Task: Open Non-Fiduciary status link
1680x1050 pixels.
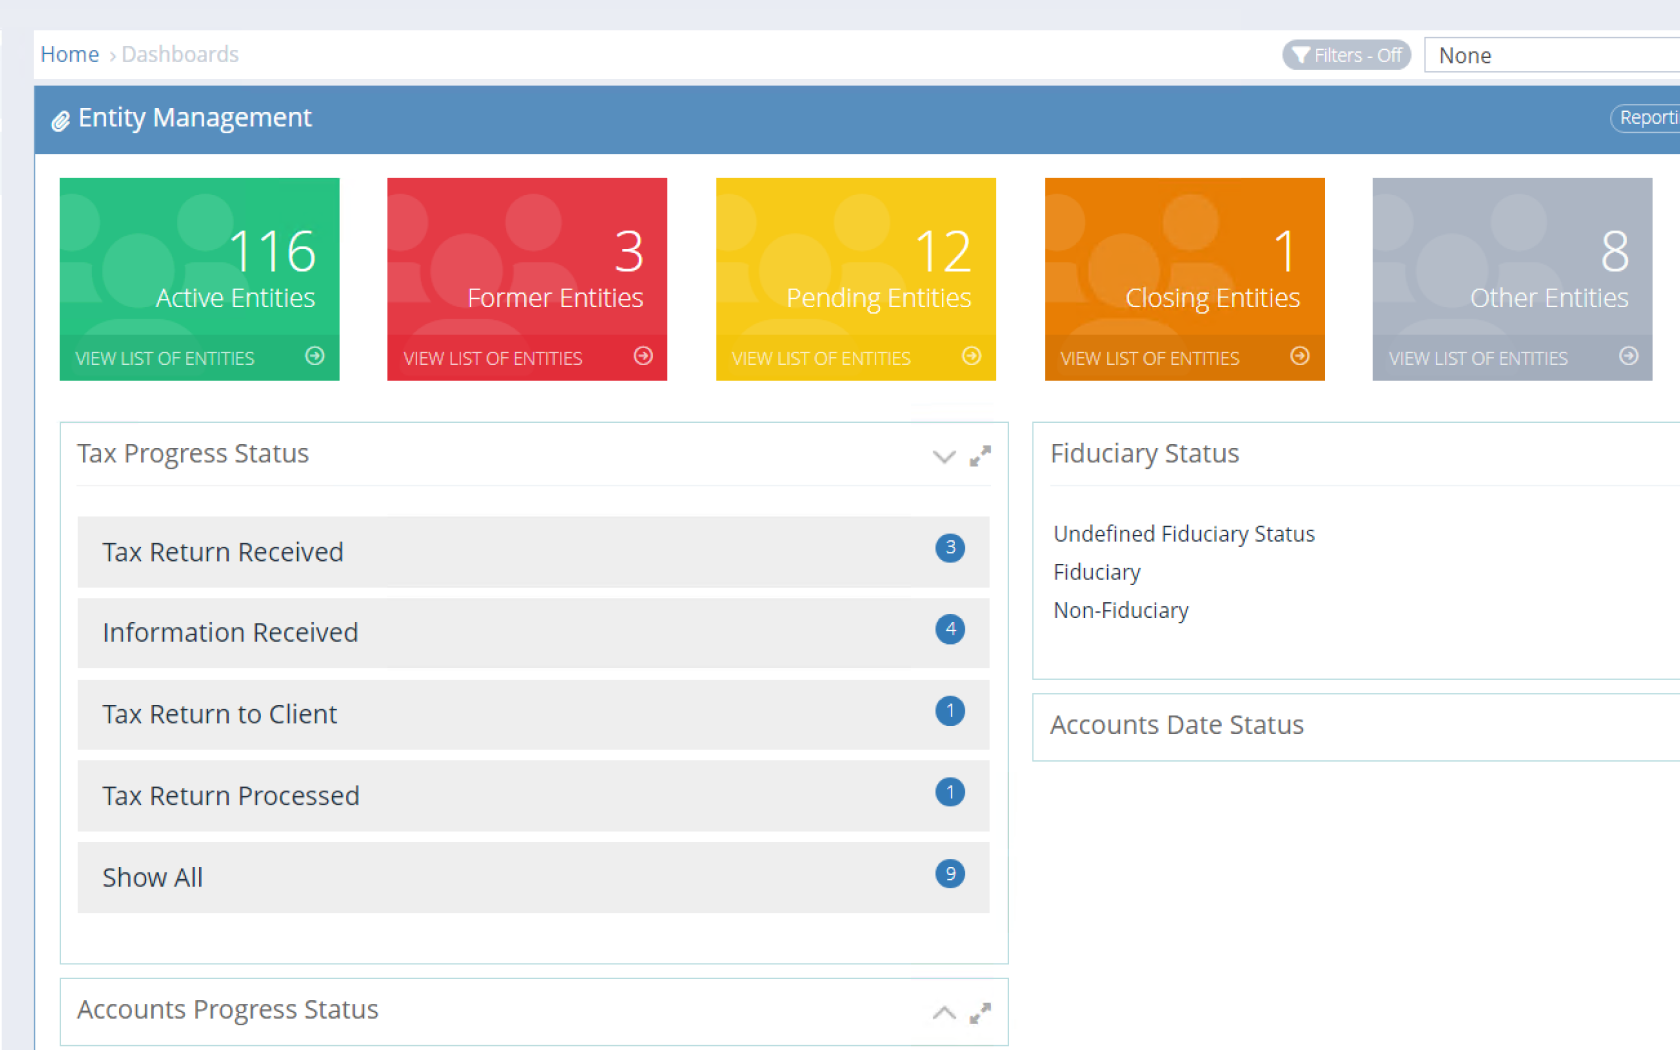Action: pos(1120,610)
